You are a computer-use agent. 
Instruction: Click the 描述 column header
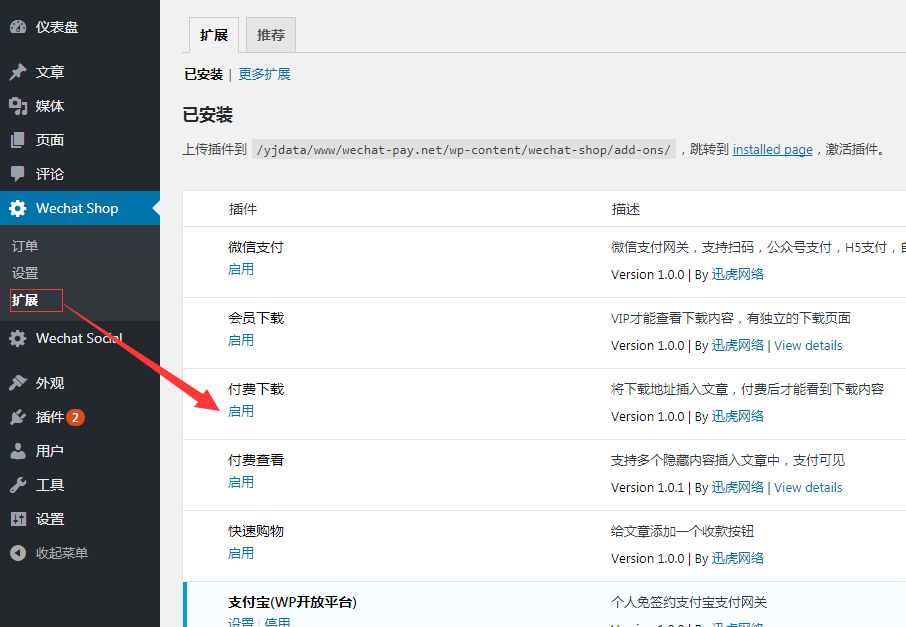626,209
